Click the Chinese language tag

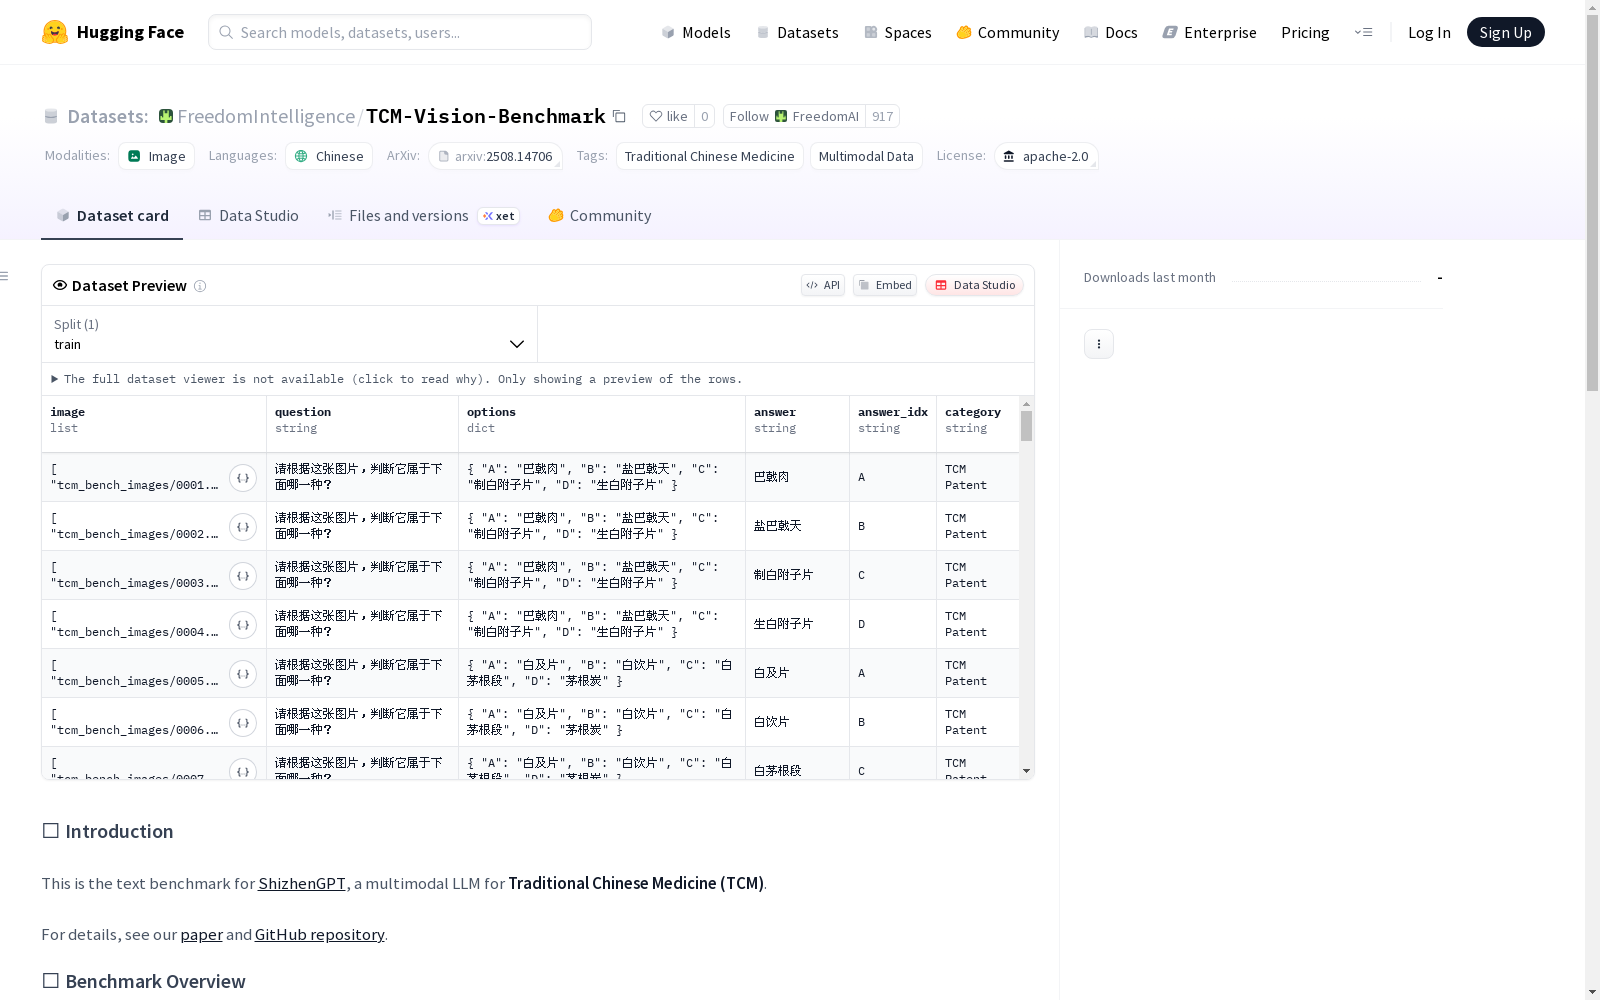pyautogui.click(x=329, y=156)
